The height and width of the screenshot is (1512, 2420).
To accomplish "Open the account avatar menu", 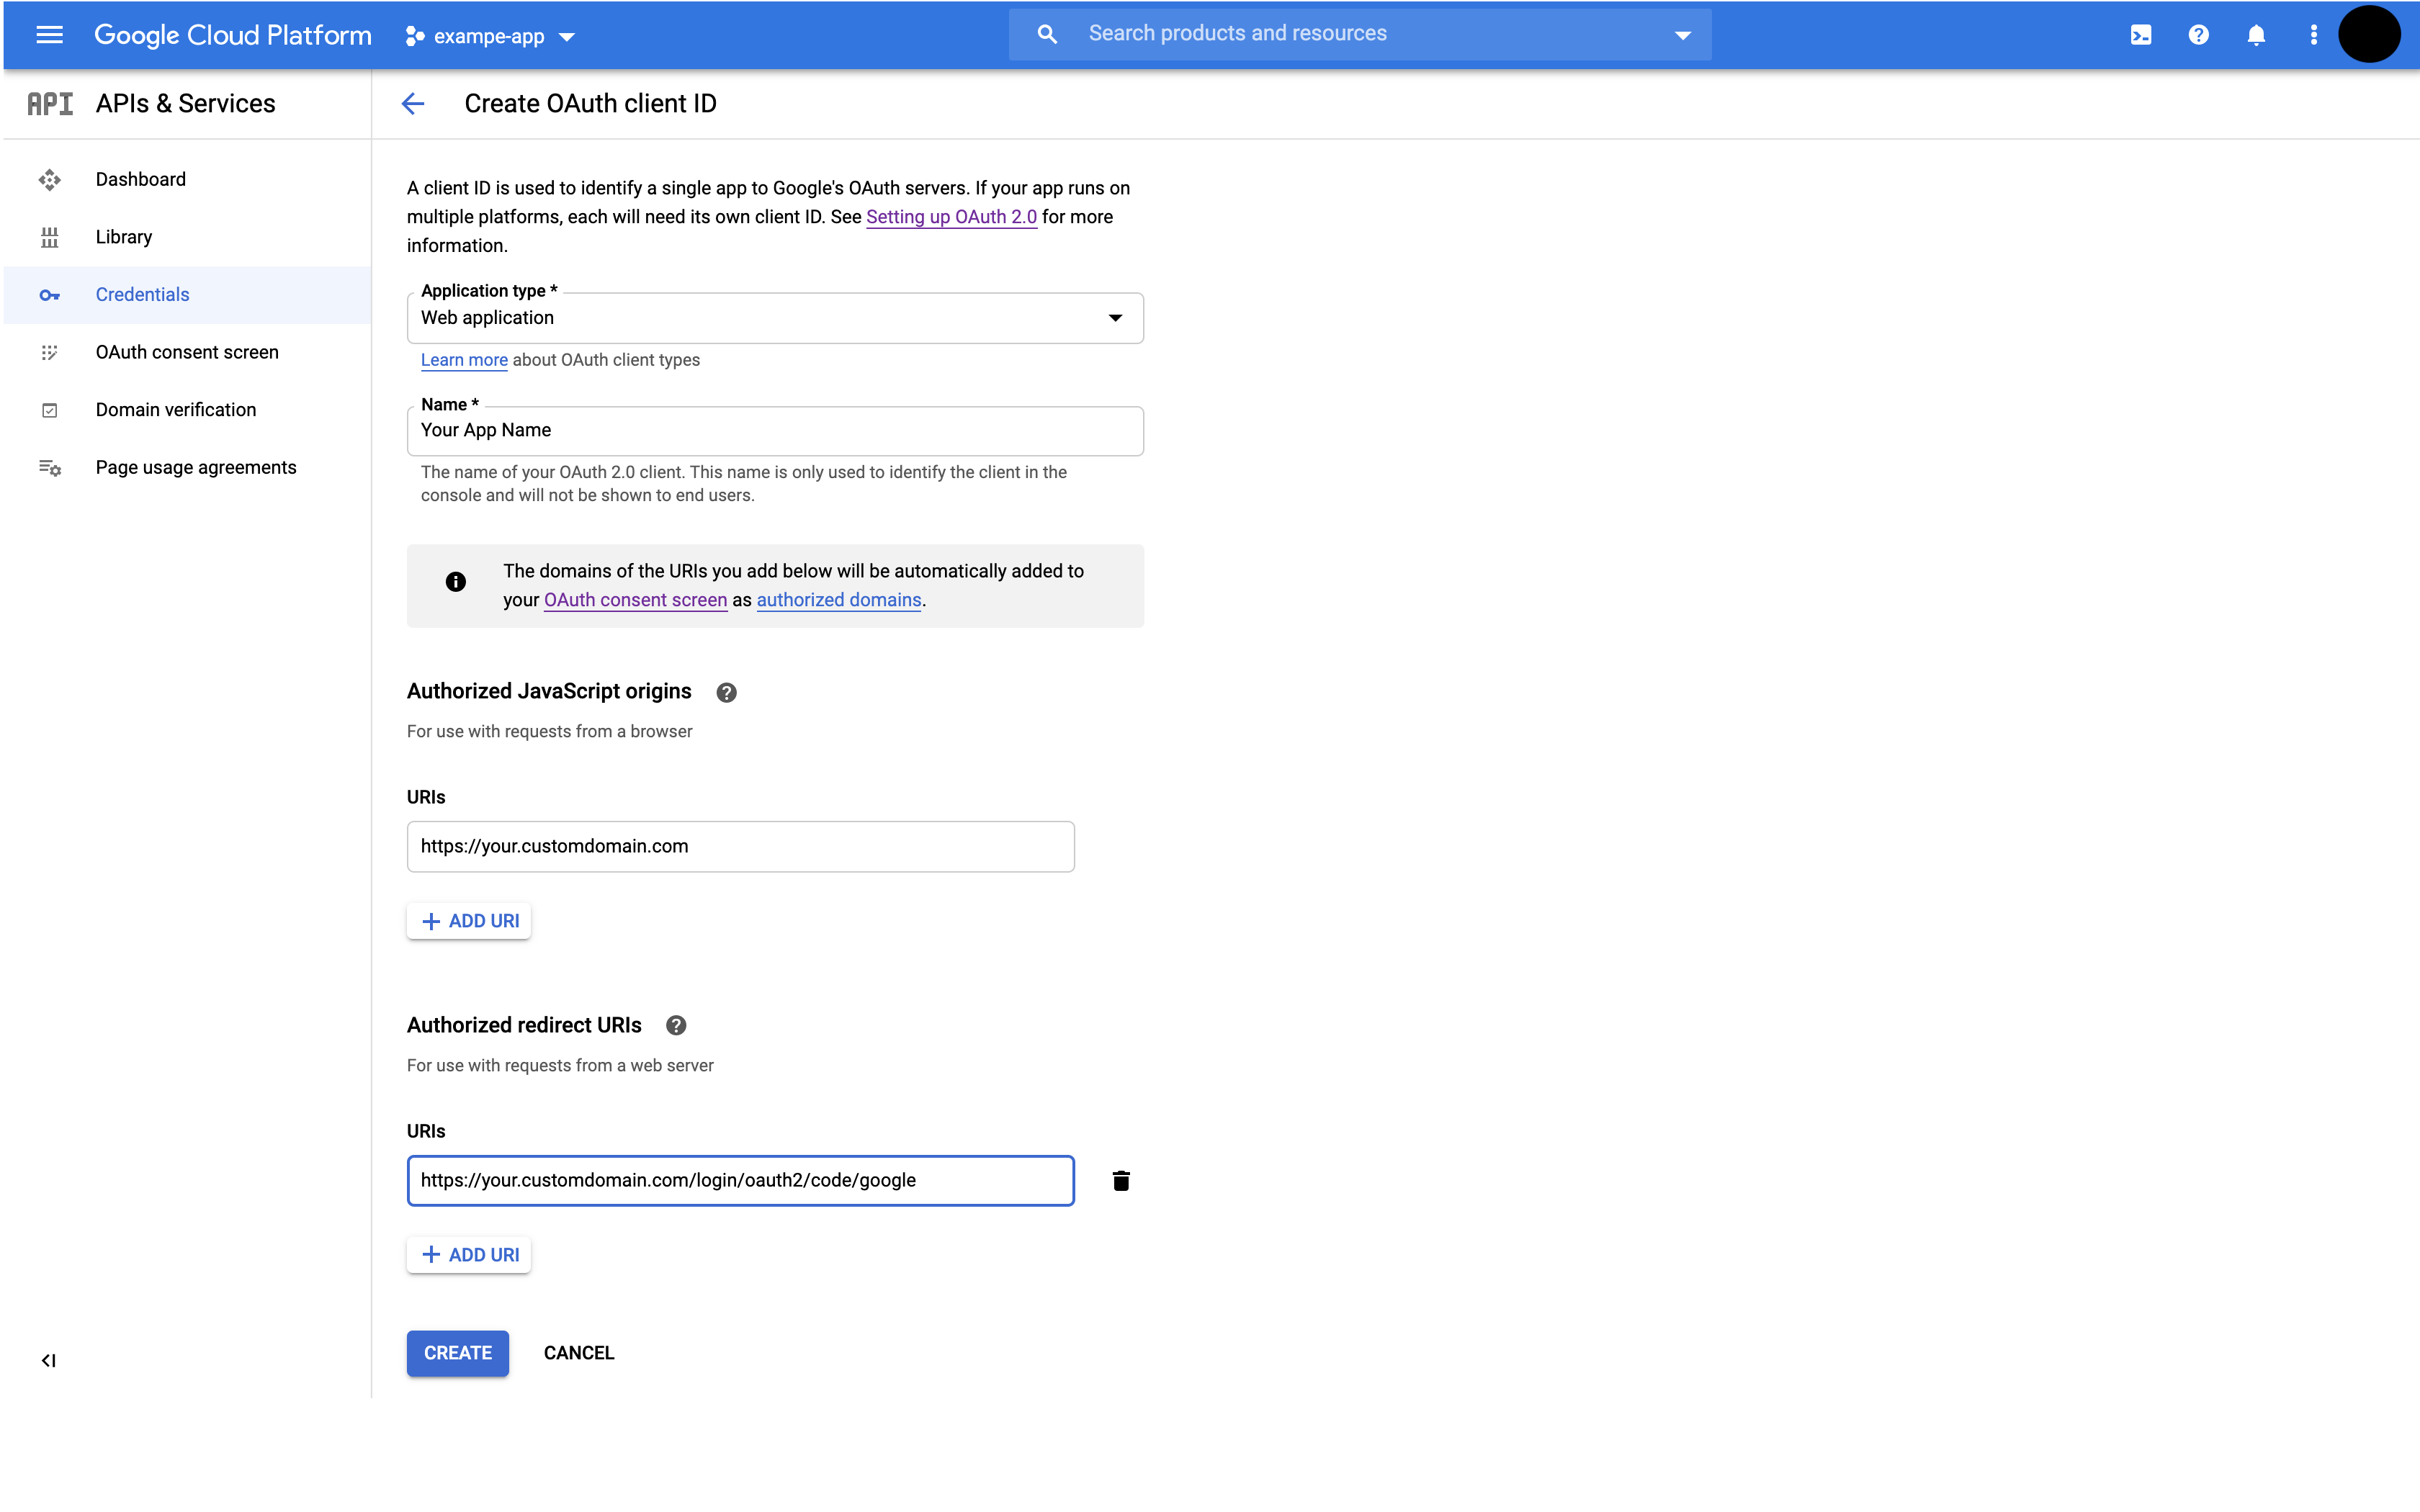I will (x=2369, y=34).
